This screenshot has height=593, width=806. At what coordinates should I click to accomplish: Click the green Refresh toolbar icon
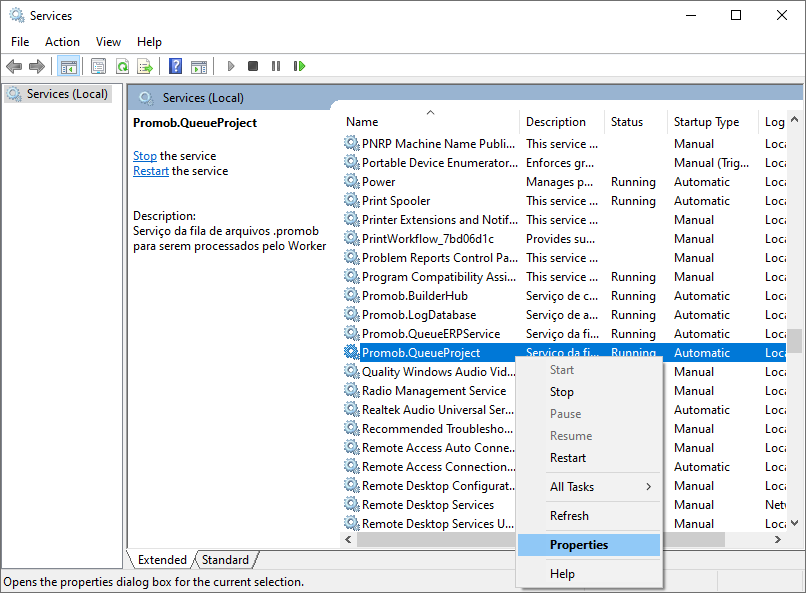pos(122,66)
